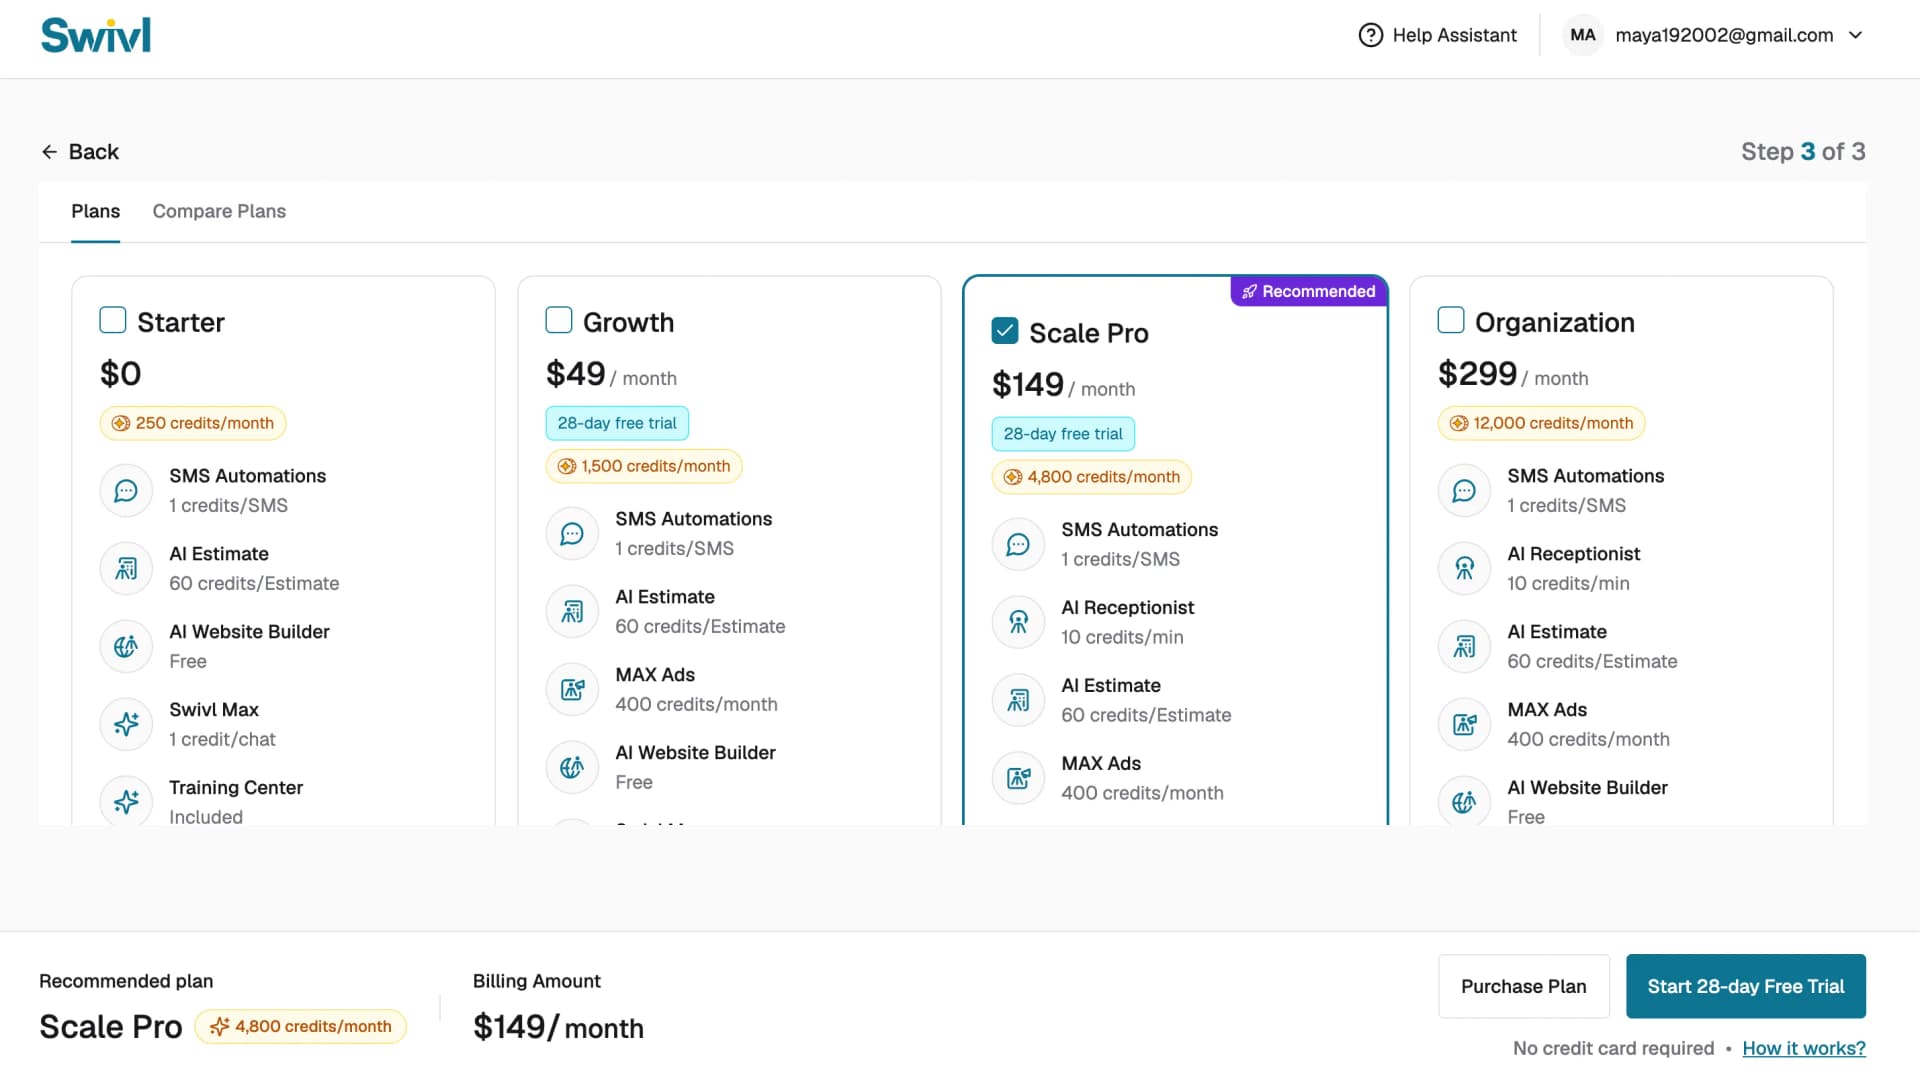Click the Growth plan title
The height and width of the screenshot is (1083, 1920).
(x=628, y=322)
